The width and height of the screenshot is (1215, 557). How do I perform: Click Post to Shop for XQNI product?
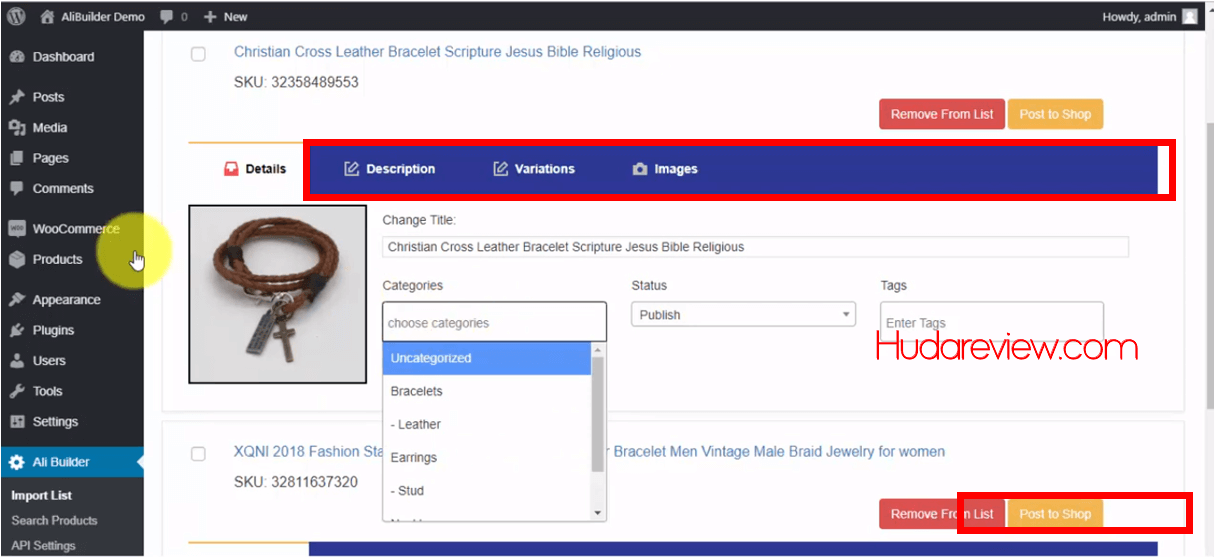[x=1055, y=514]
